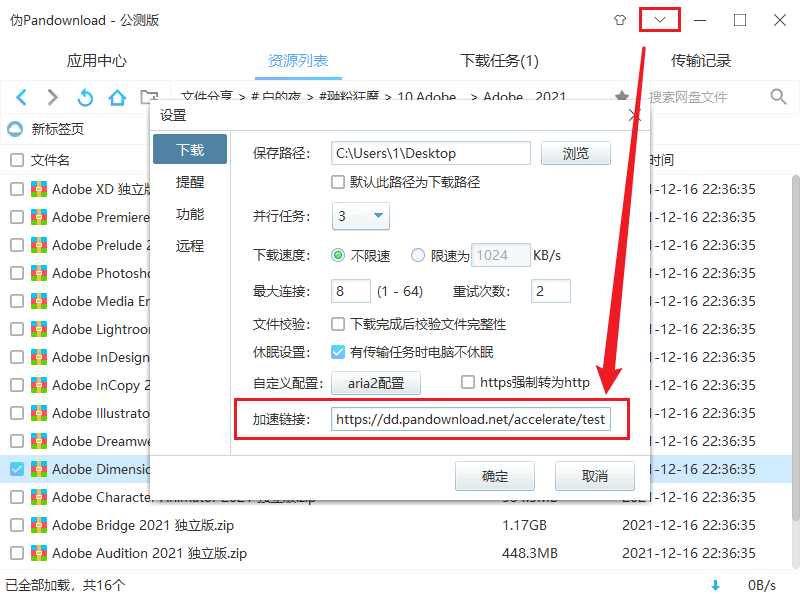Viewport: 800px width, 600px height.
Task: Click the 加速链接 URL field
Action: pyautogui.click(x=470, y=419)
